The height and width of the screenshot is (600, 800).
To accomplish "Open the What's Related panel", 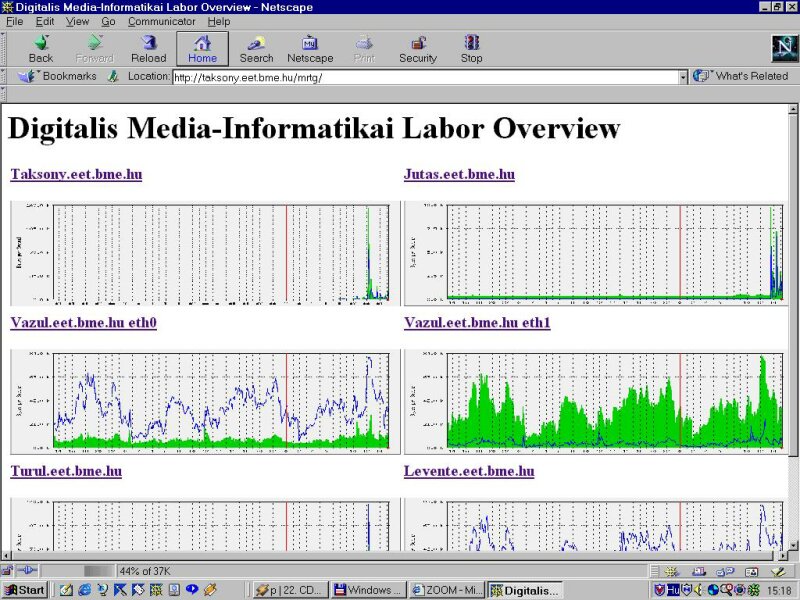I will (742, 76).
